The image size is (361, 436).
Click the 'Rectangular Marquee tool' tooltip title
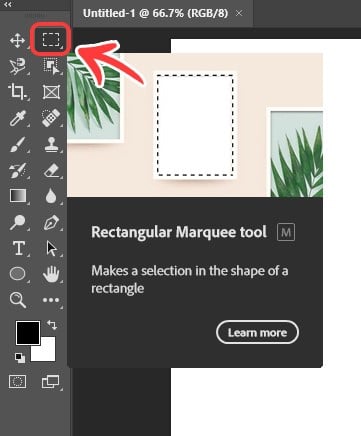point(179,232)
